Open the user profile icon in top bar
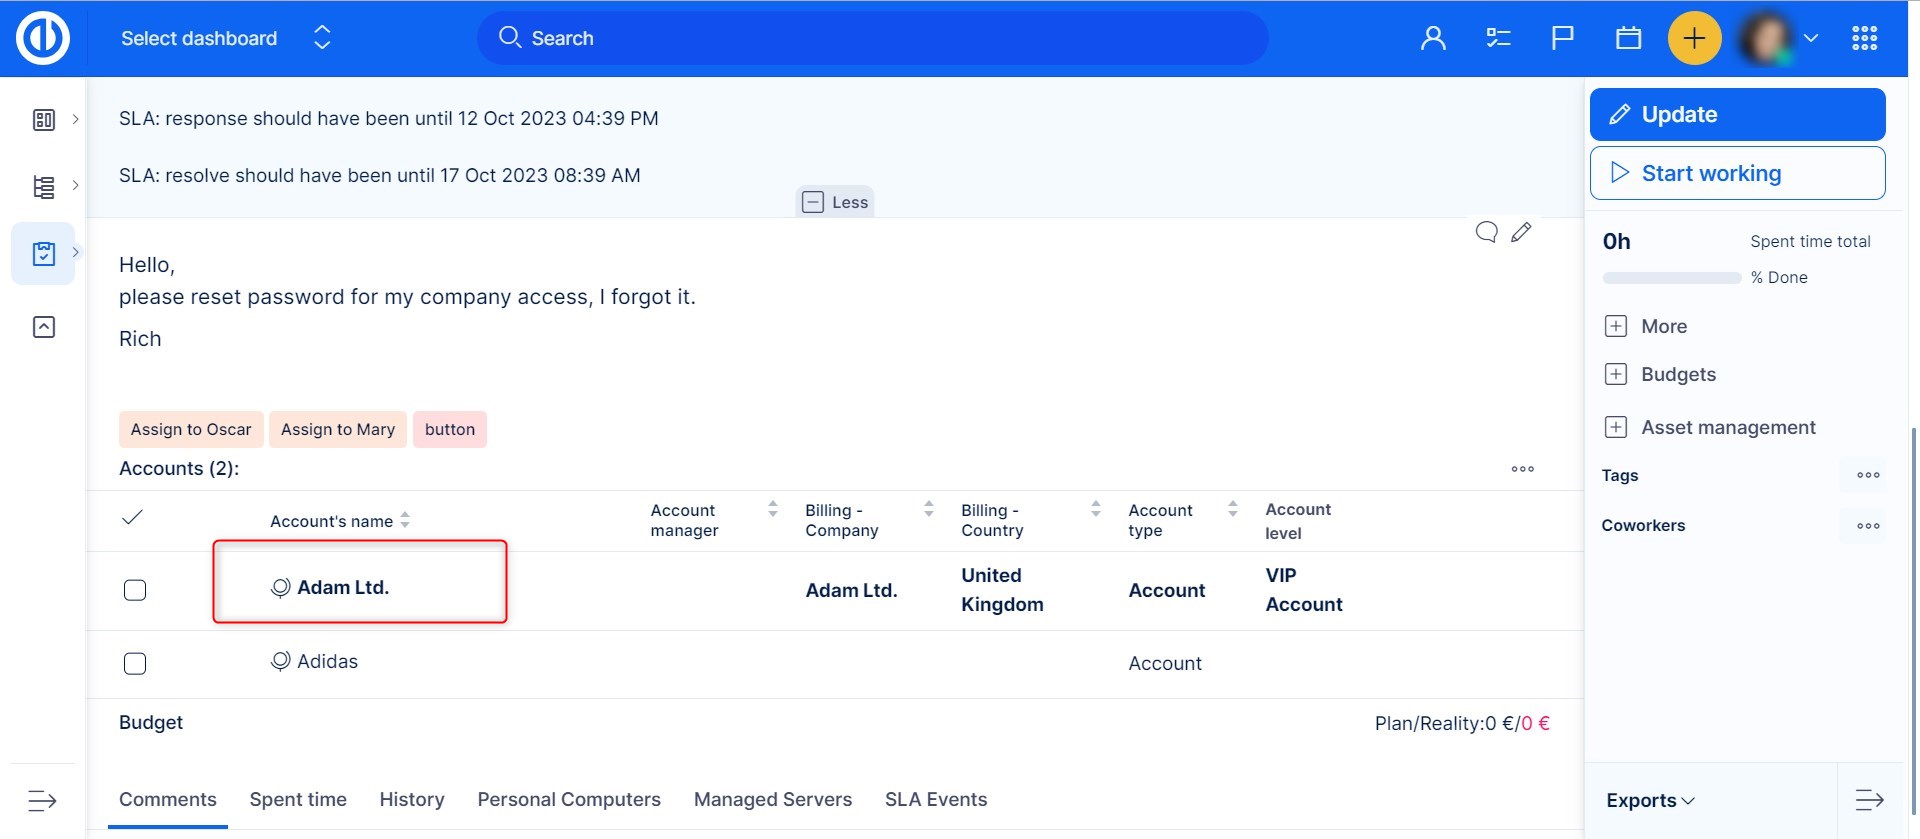The image size is (1920, 839). pos(1433,38)
